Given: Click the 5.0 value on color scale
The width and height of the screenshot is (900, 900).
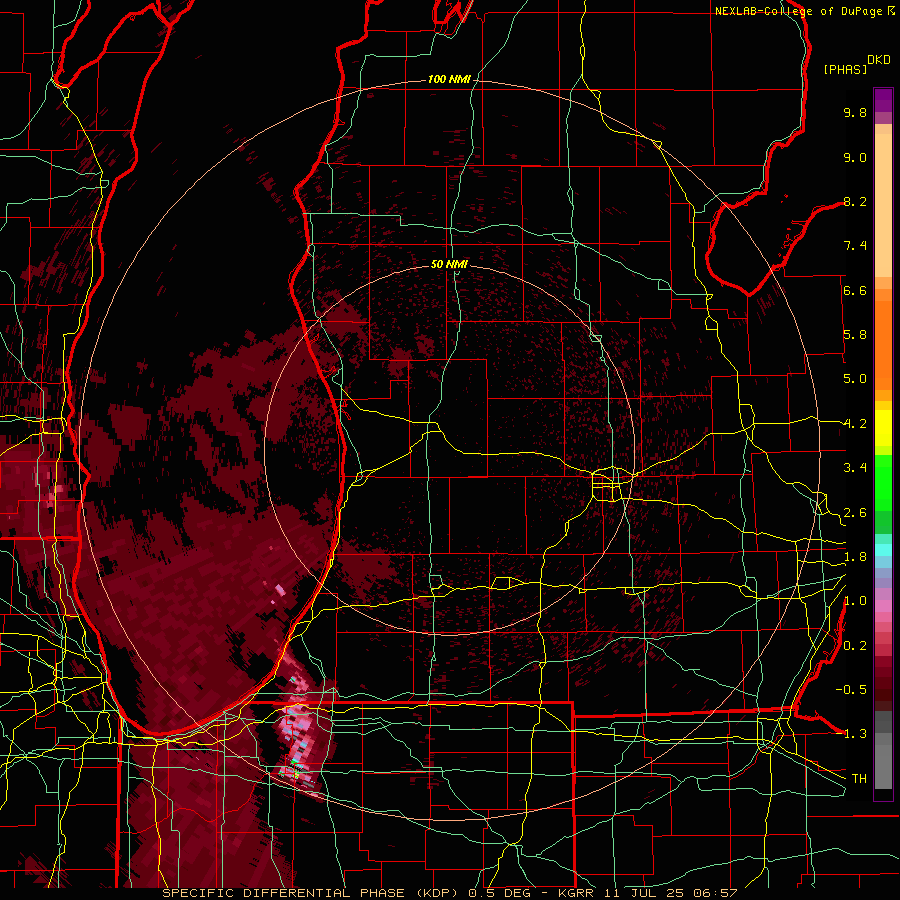Looking at the screenshot, I should coord(855,379).
